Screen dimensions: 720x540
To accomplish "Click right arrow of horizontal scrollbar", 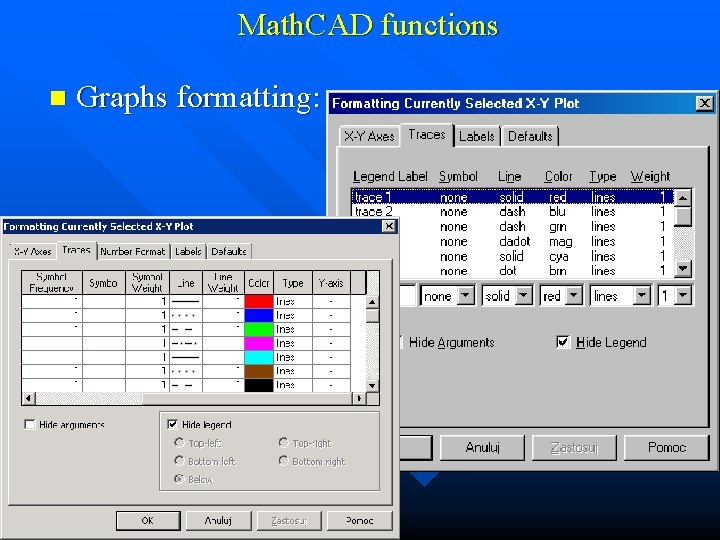I will [359, 398].
